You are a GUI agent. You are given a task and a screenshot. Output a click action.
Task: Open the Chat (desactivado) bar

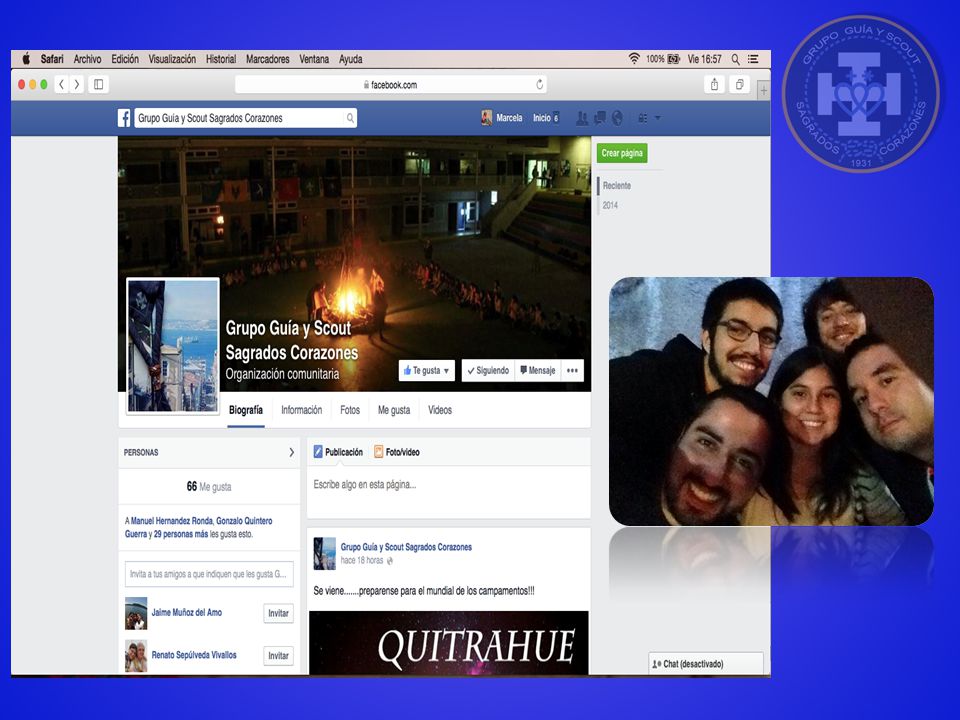click(x=706, y=664)
